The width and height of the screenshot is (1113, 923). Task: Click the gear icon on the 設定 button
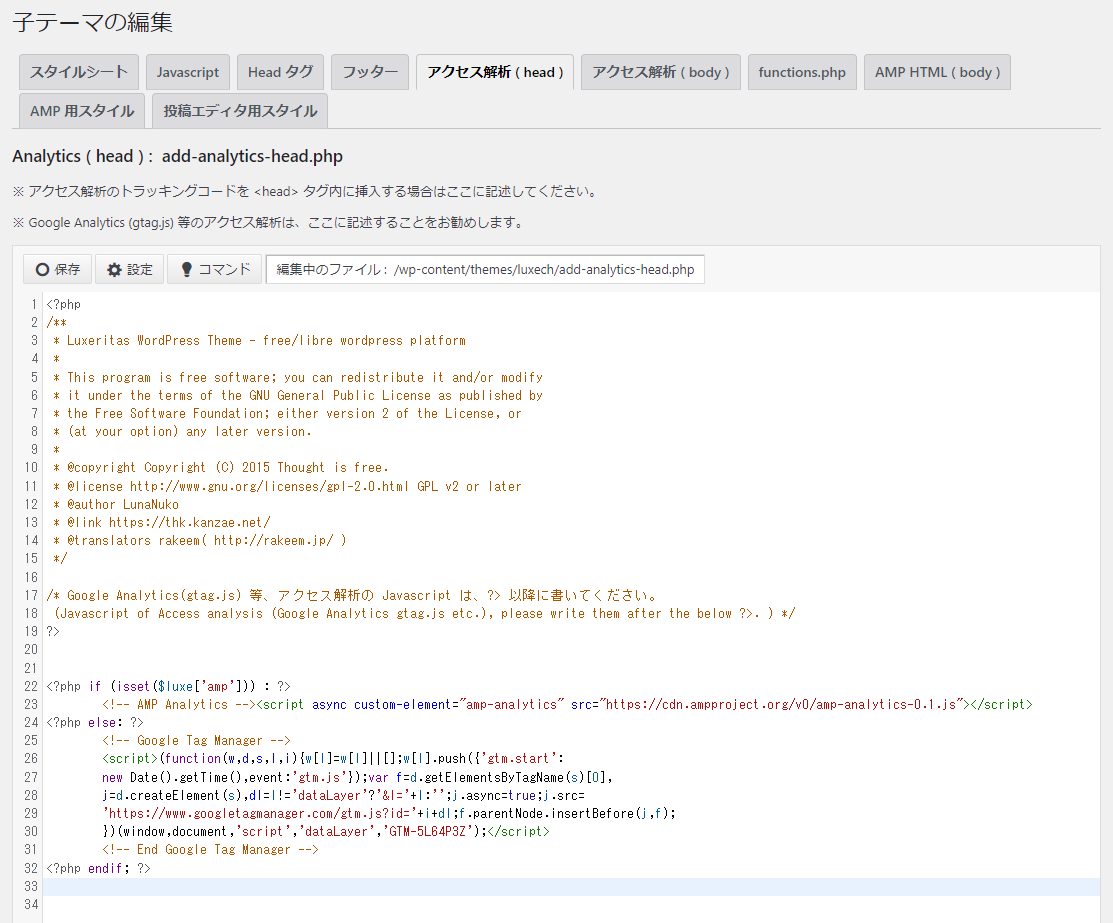point(114,270)
